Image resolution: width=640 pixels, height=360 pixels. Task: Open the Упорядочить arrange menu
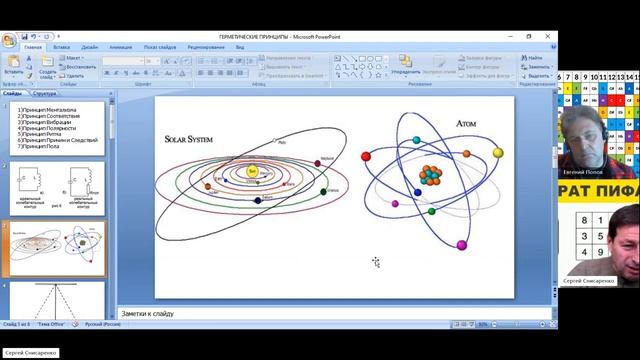tap(405, 66)
